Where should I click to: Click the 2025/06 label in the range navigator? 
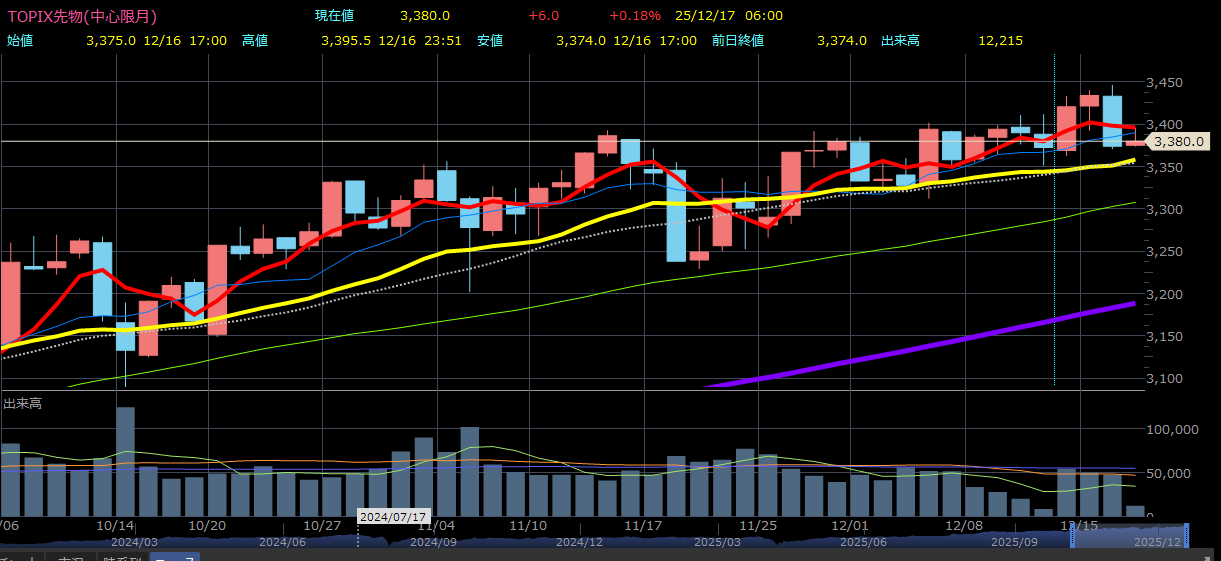[x=865, y=541]
